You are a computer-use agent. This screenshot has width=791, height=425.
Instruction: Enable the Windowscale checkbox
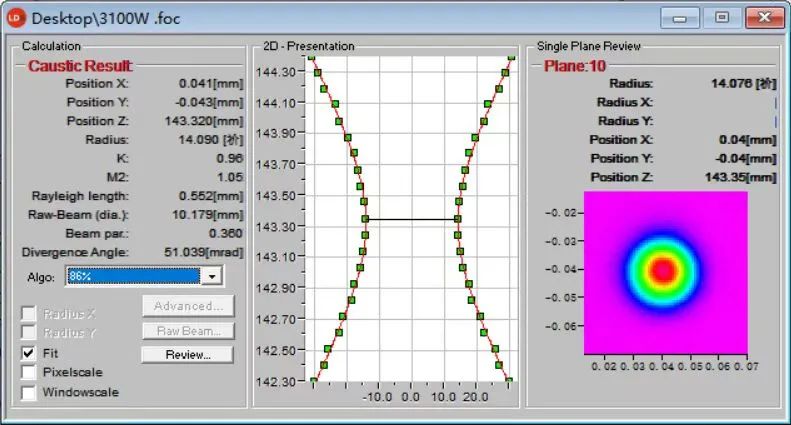[x=29, y=392]
